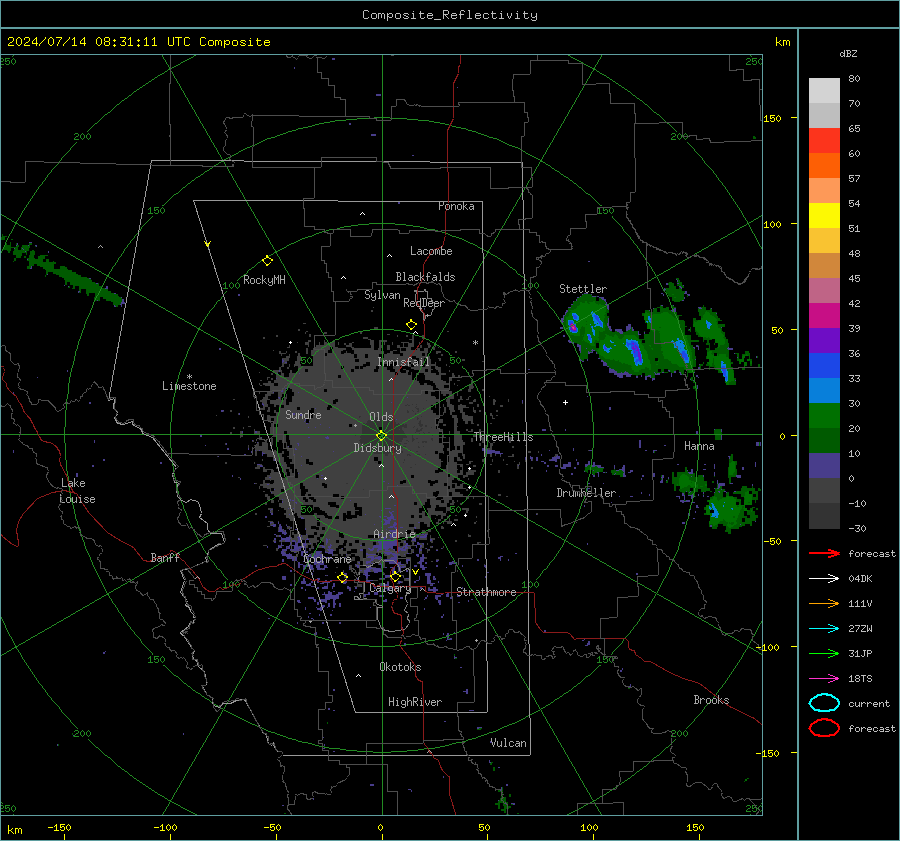Click the RockyMH label

click(x=264, y=280)
